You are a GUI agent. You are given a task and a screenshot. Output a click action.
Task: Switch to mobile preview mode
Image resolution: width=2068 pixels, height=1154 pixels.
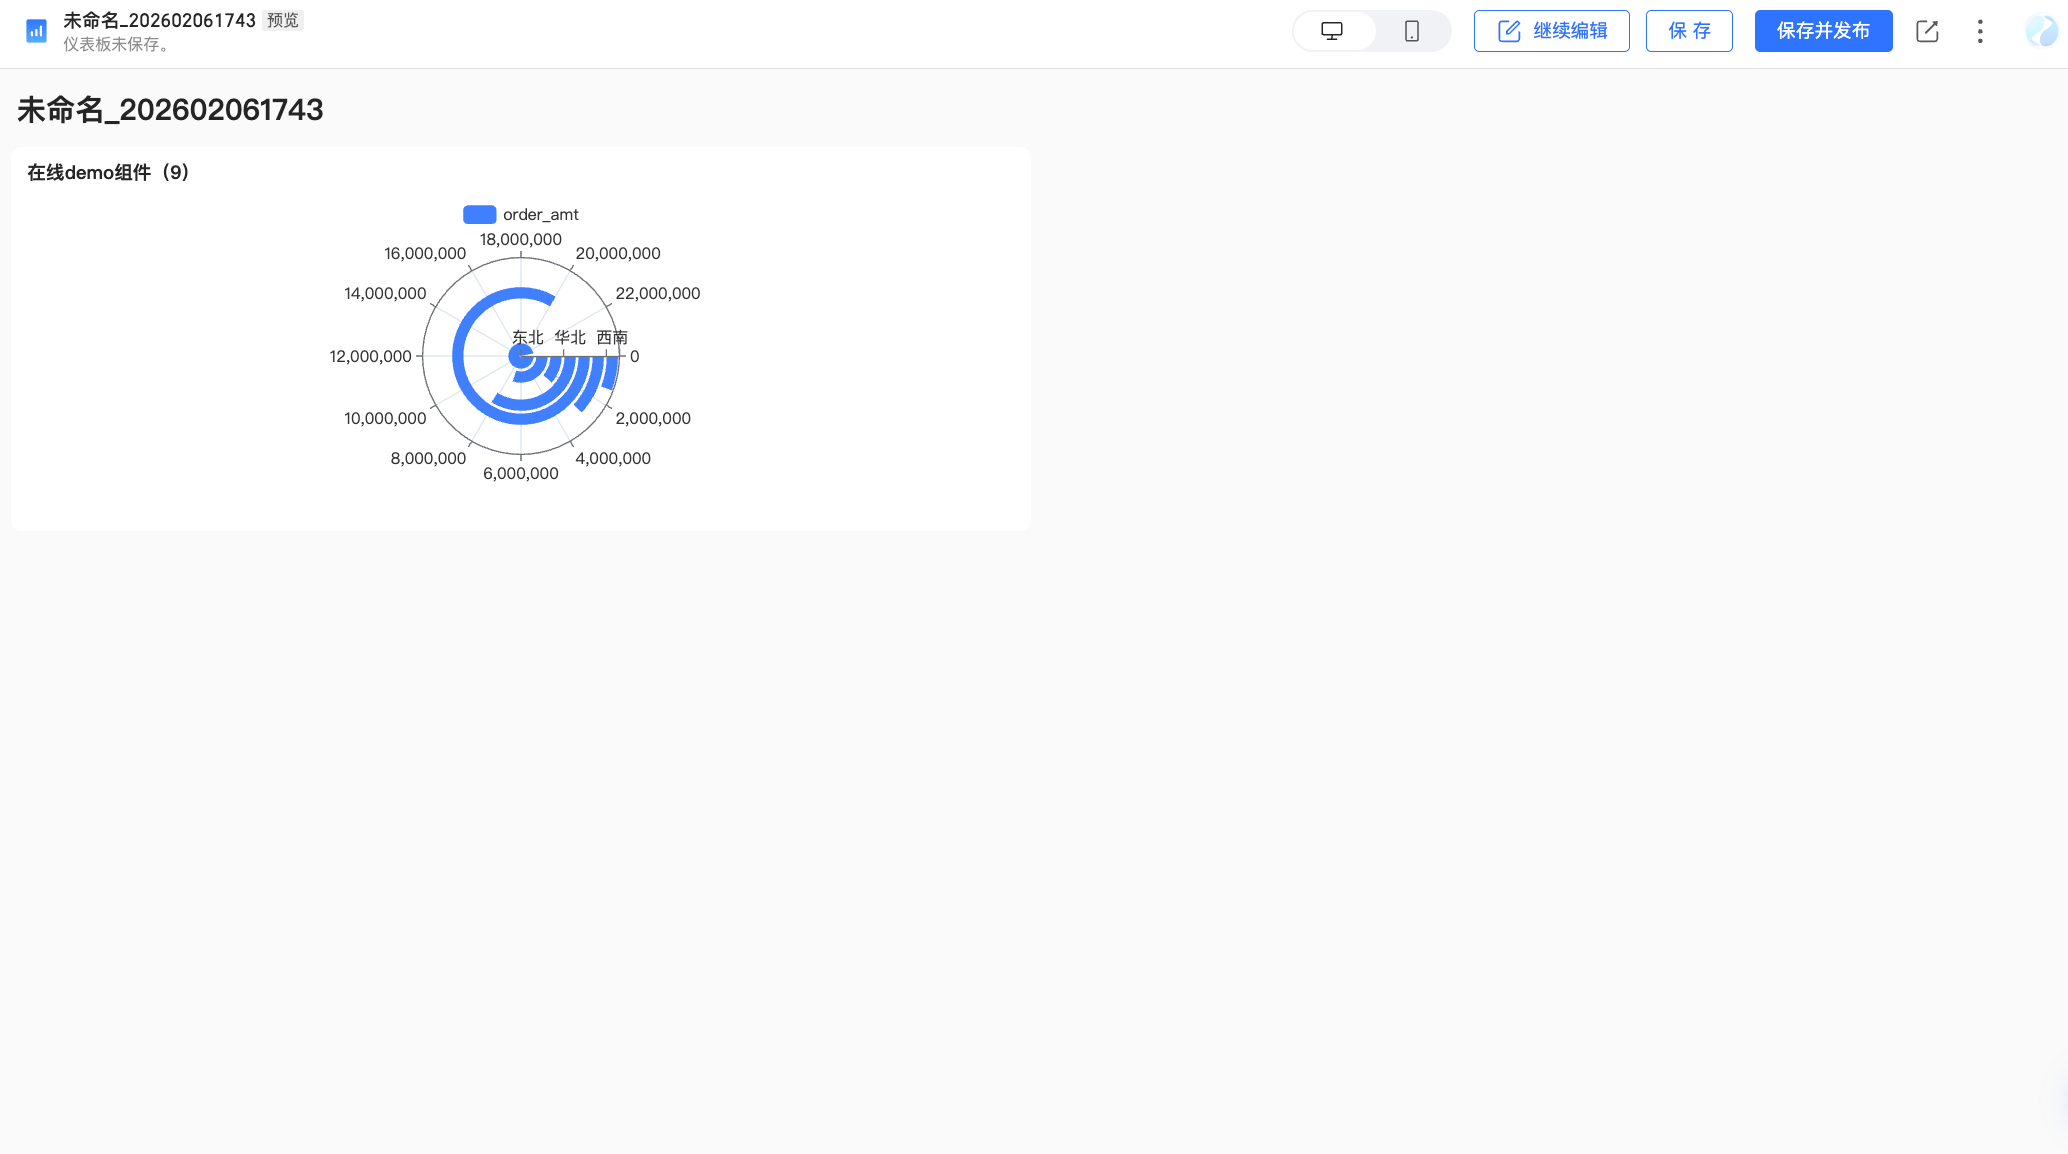tap(1411, 31)
